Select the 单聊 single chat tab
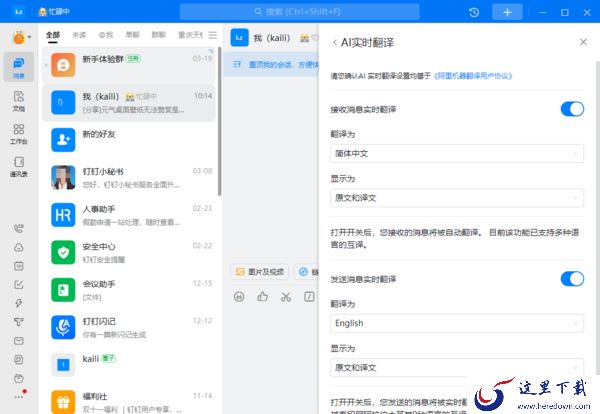The height and width of the screenshot is (414, 600). click(x=132, y=35)
